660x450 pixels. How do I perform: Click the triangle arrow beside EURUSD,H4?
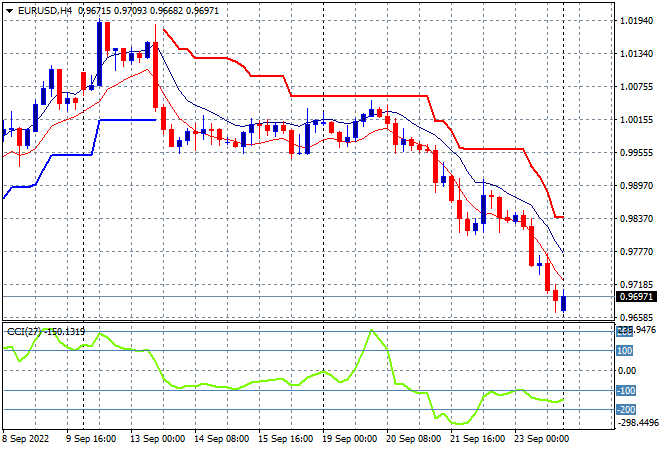[x=8, y=9]
